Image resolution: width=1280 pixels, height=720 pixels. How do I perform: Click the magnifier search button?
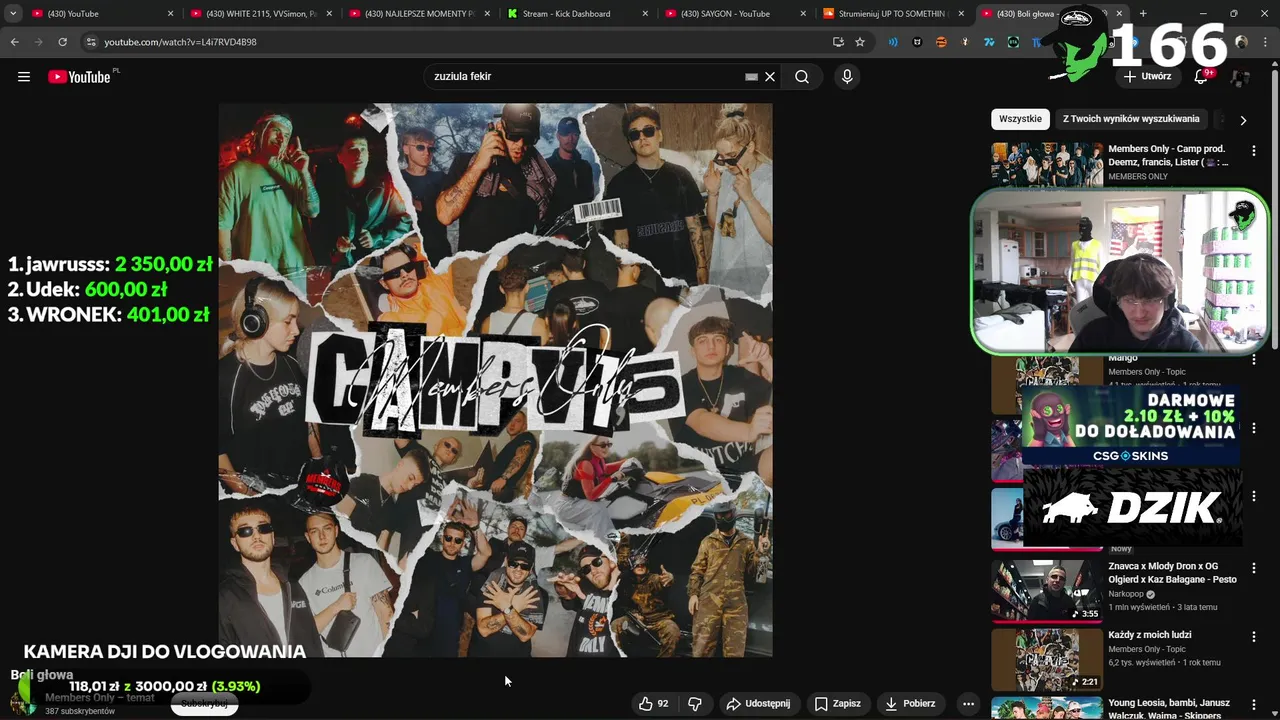(802, 77)
